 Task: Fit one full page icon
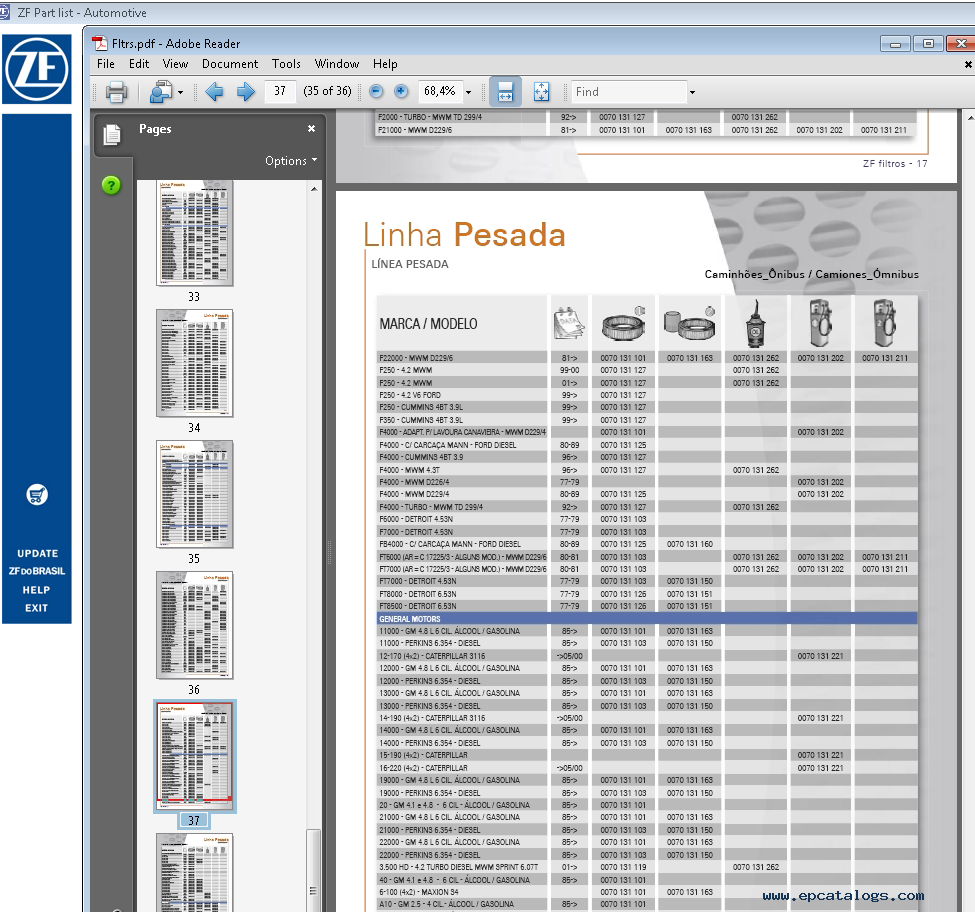(542, 92)
